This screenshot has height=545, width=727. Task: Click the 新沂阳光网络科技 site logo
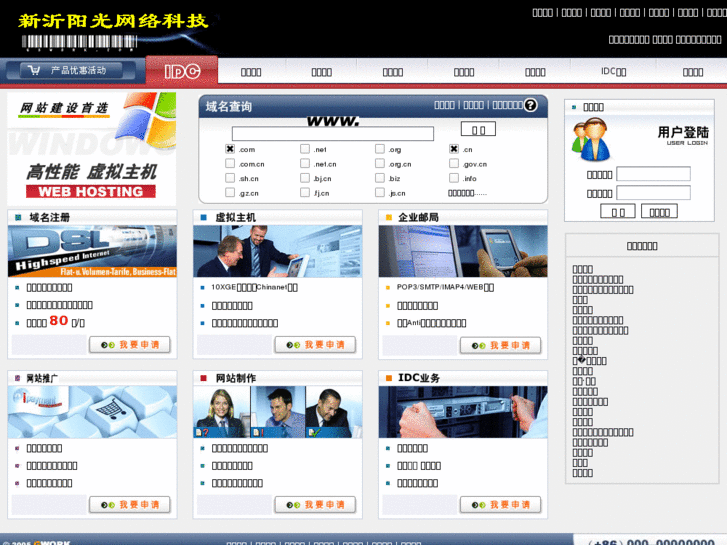(113, 21)
